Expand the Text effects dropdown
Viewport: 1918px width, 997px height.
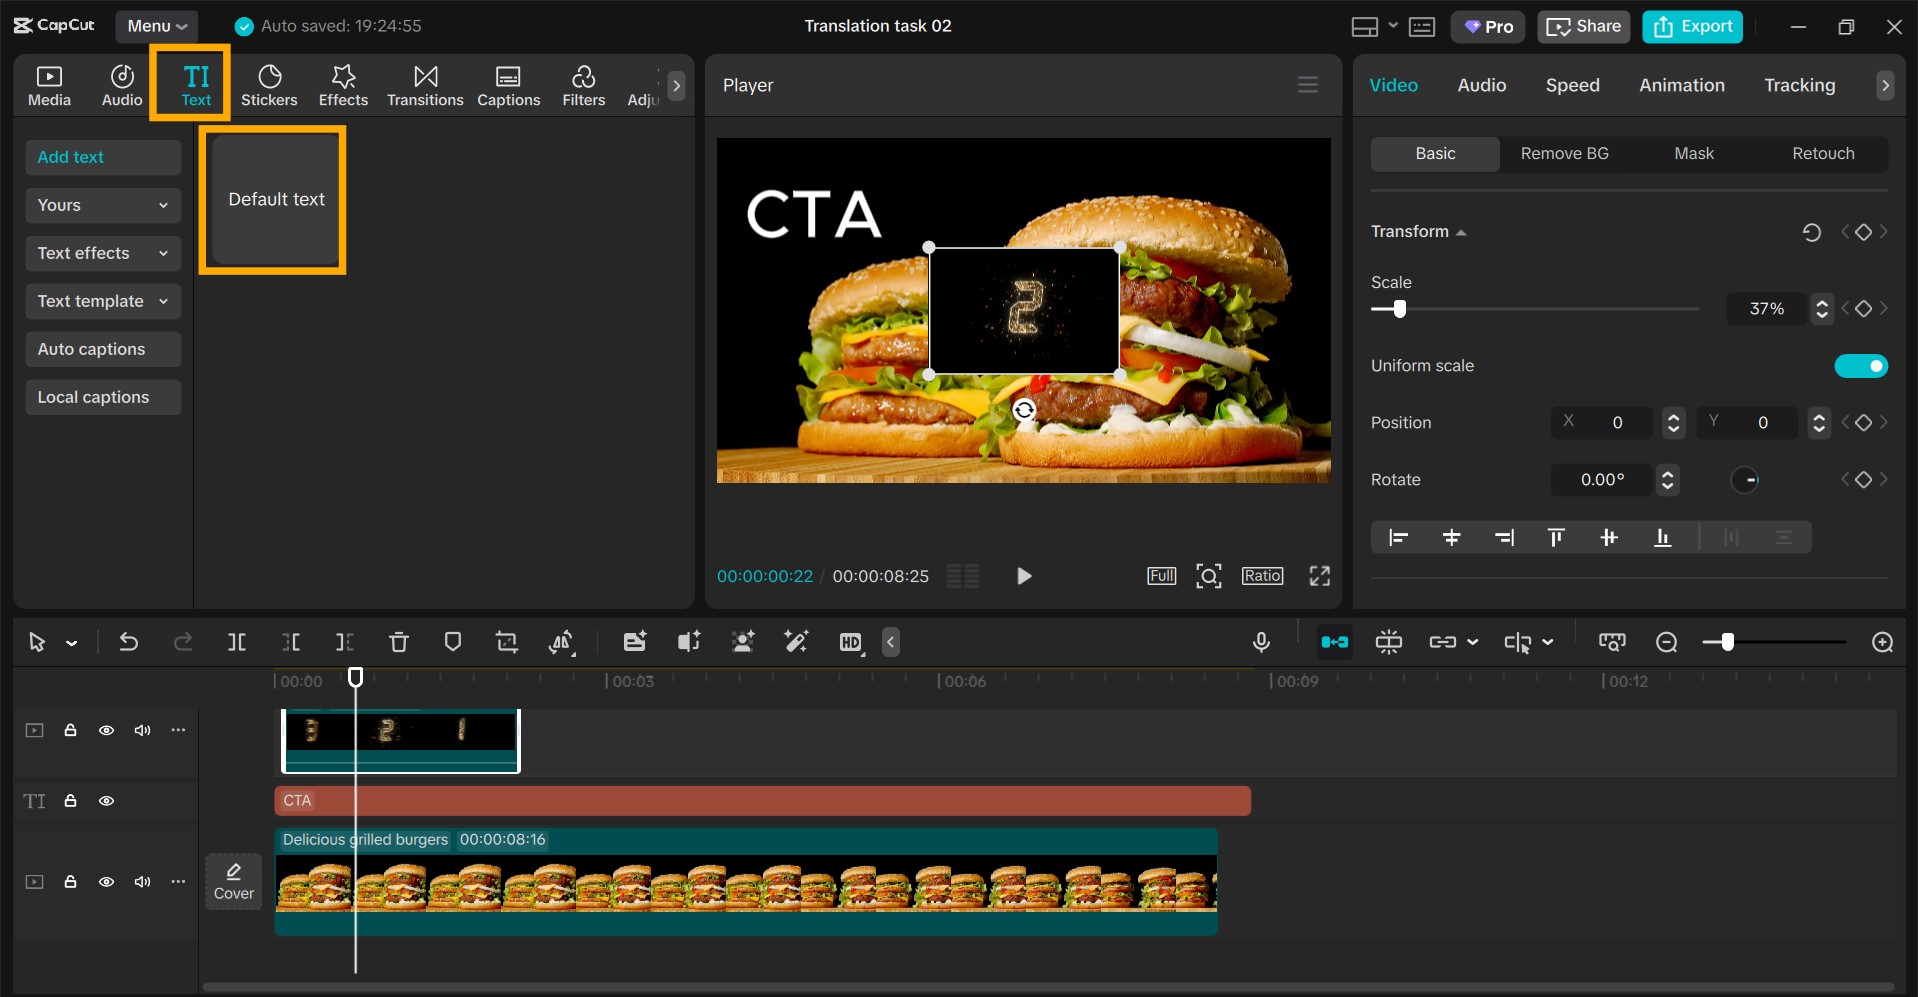click(x=103, y=253)
